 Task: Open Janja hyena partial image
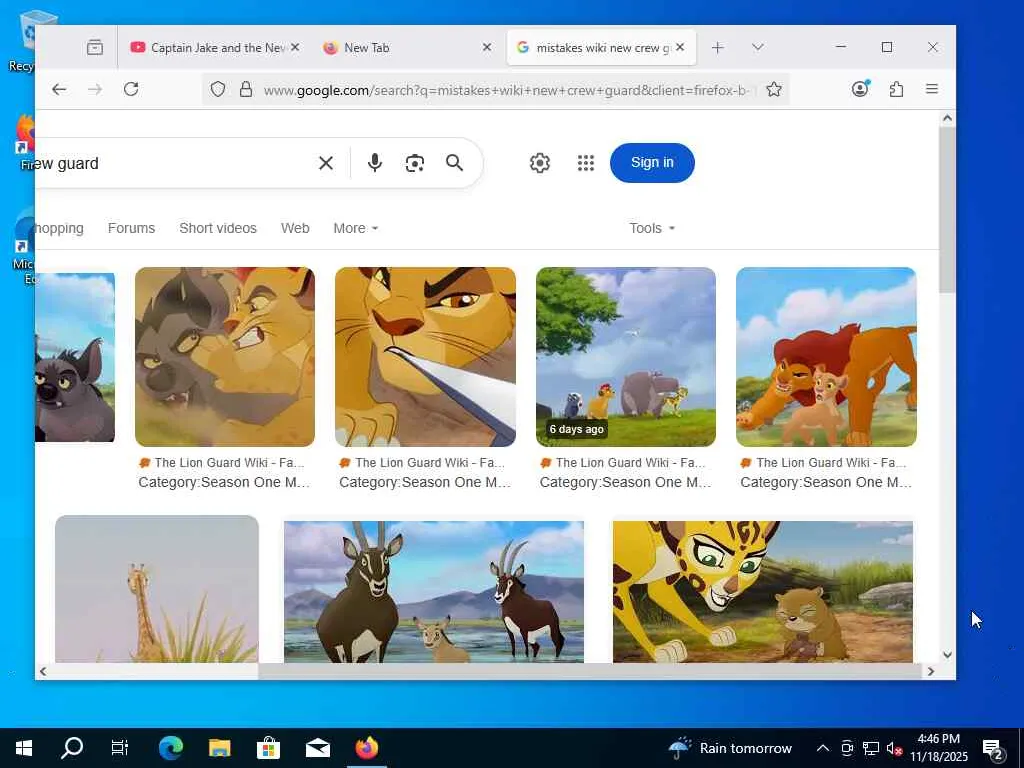coord(75,357)
